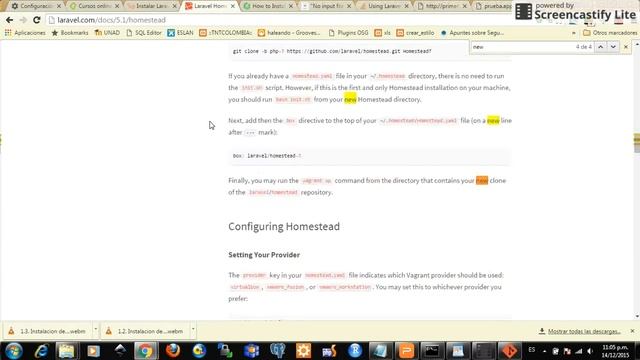Screen dimensions: 640x360
Task: Click the "Setting Your Provider" subheading
Action: (264, 255)
